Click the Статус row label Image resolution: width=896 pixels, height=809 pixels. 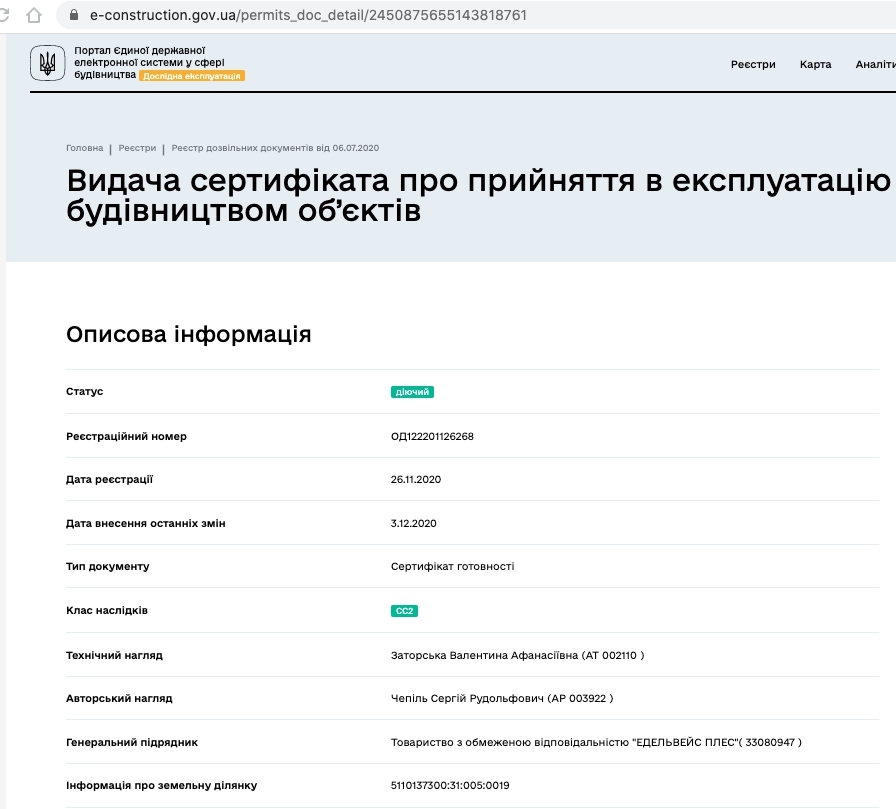tap(85, 391)
